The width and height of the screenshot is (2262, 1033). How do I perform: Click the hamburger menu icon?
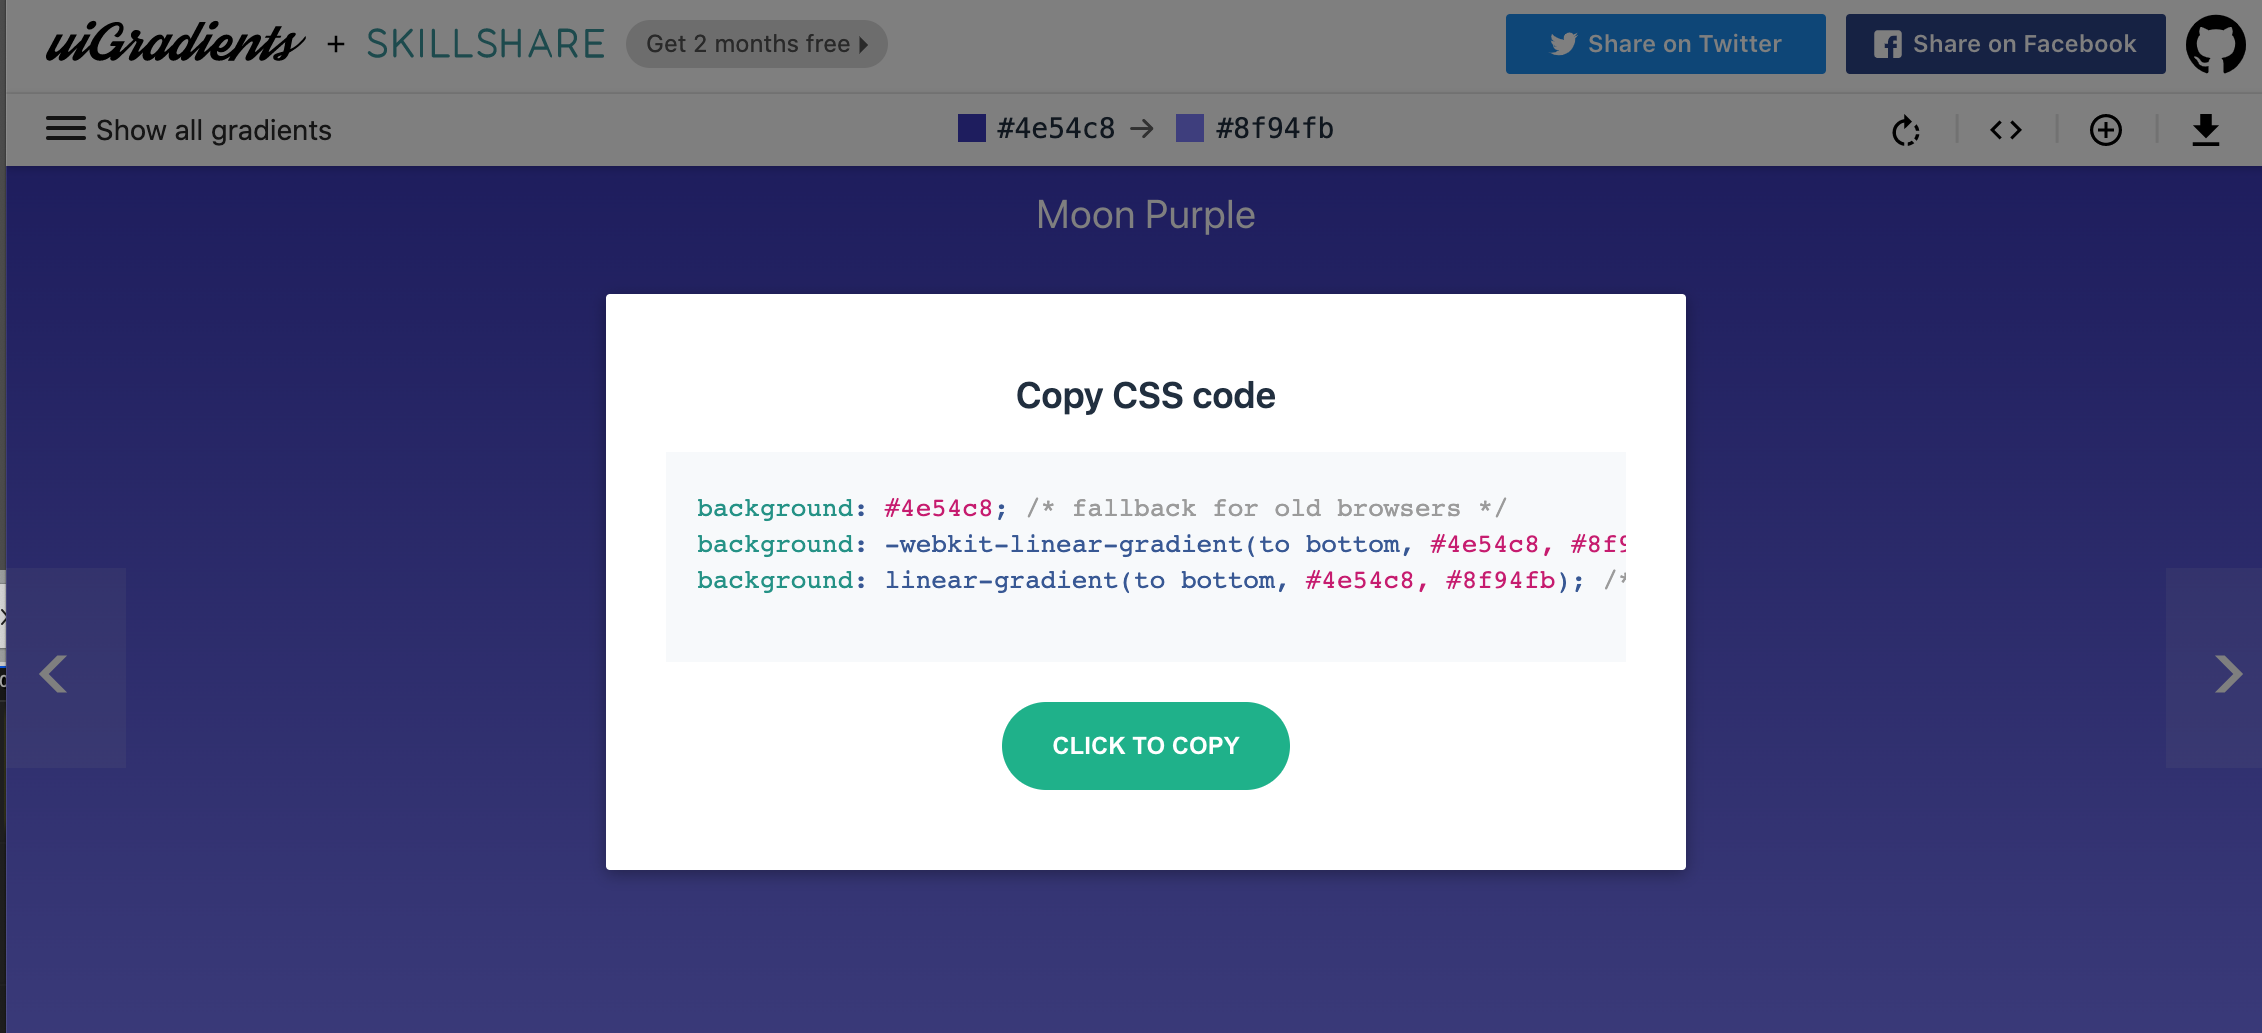(66, 129)
